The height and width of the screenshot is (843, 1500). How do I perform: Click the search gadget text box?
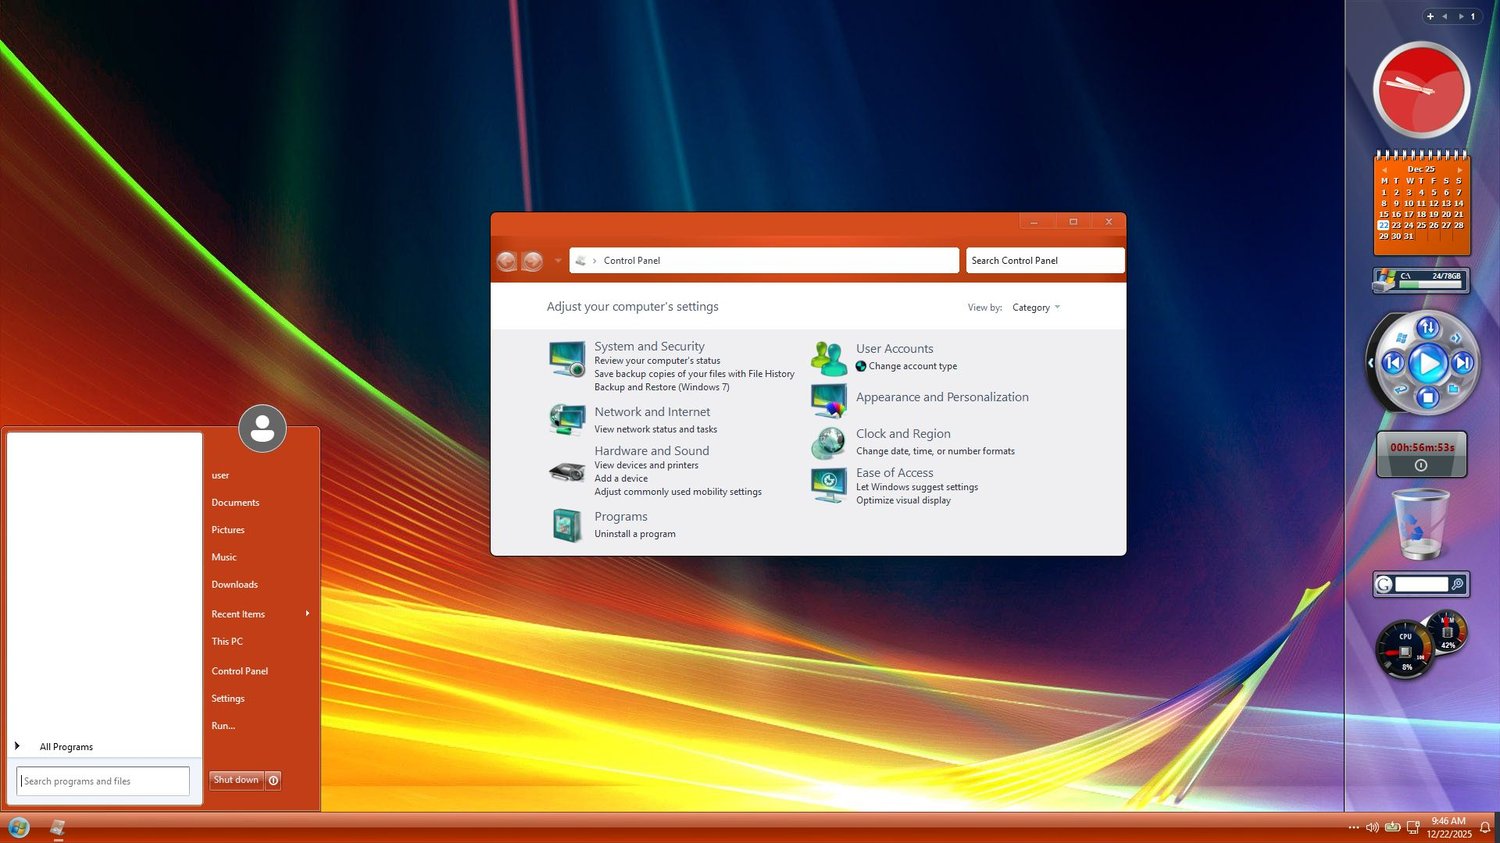[1421, 585]
